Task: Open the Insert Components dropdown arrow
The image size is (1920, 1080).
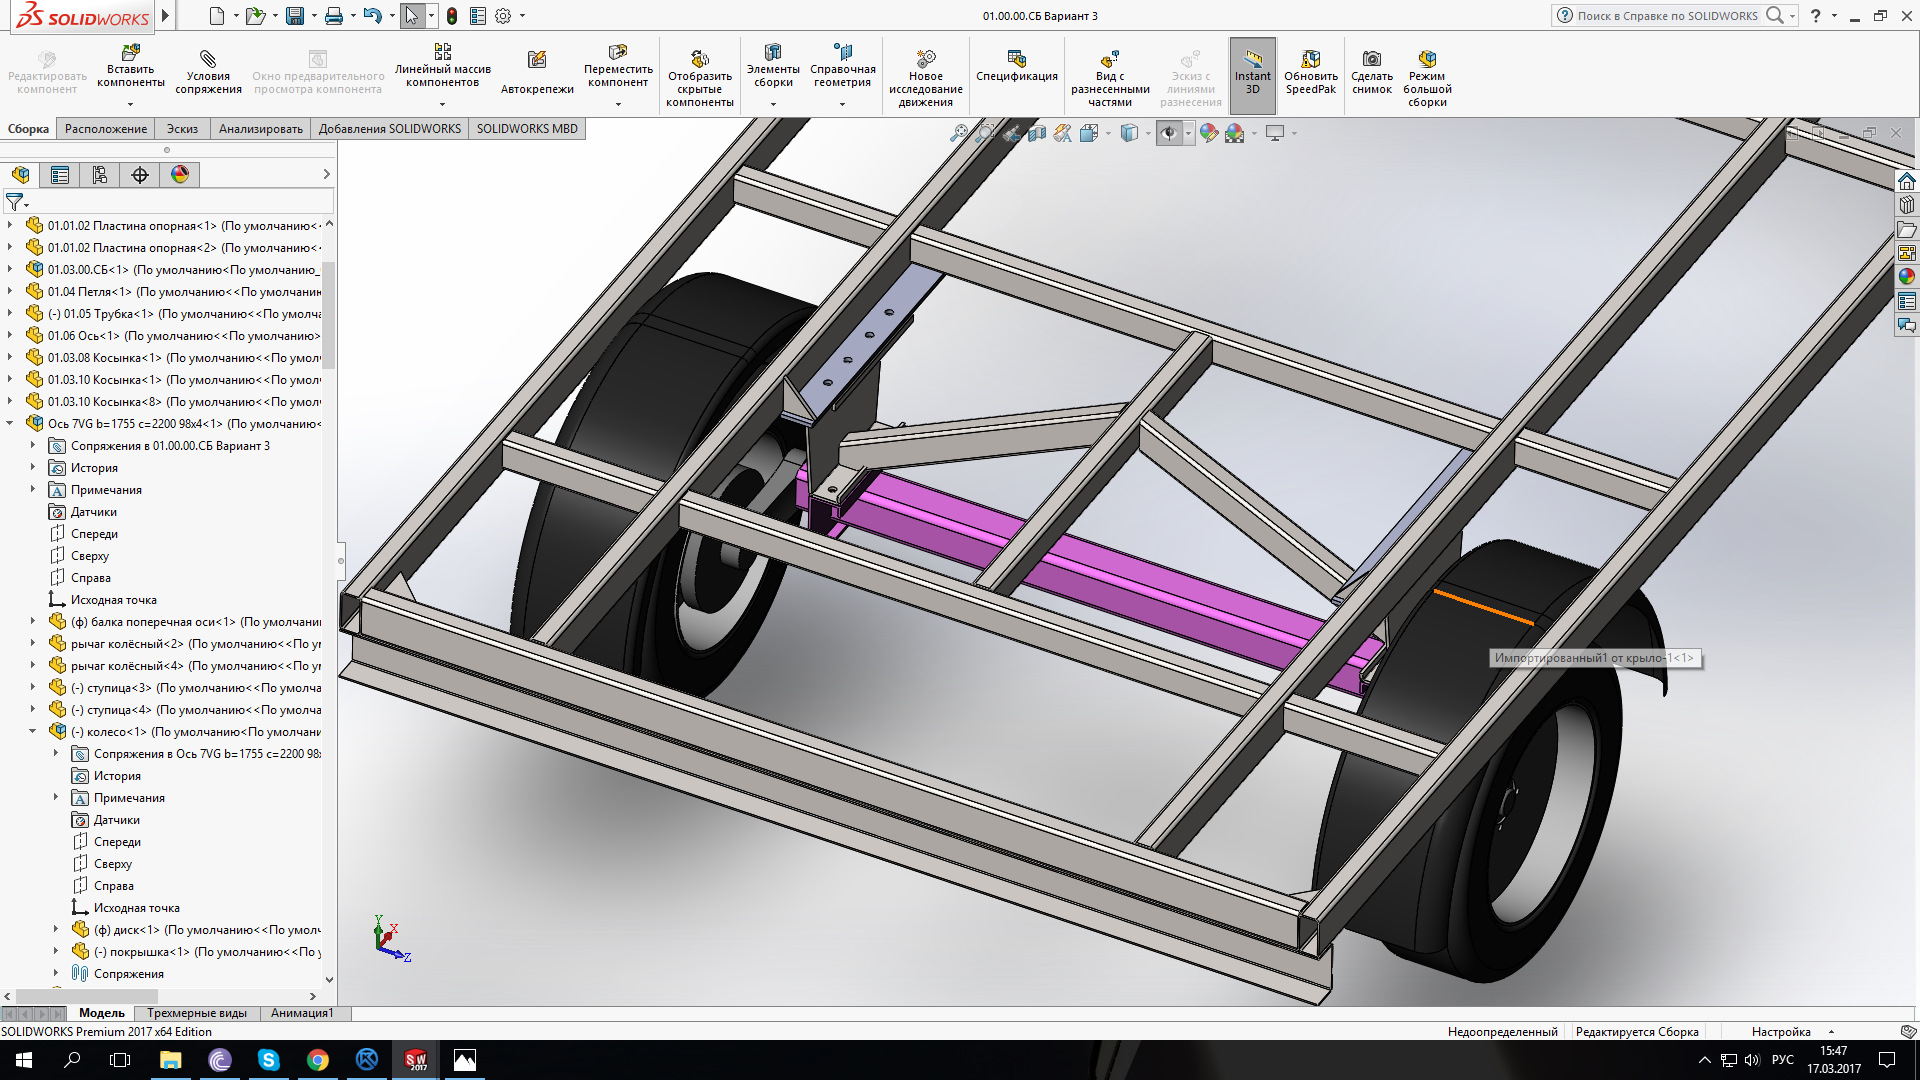Action: (x=130, y=104)
